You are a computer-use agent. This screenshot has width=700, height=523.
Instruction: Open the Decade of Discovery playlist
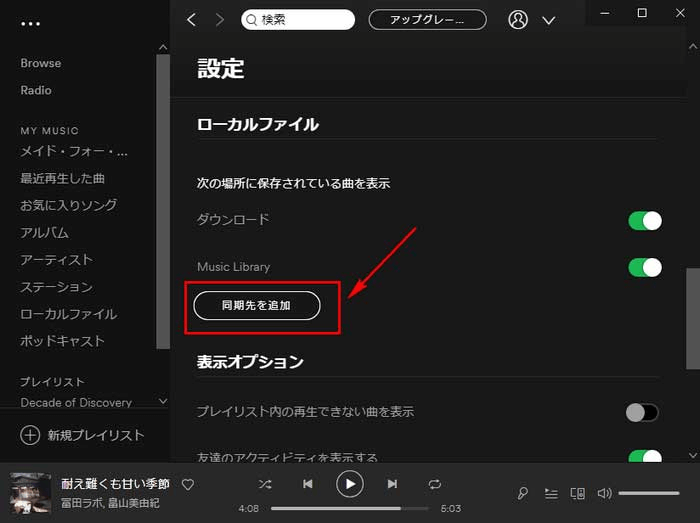coord(76,403)
